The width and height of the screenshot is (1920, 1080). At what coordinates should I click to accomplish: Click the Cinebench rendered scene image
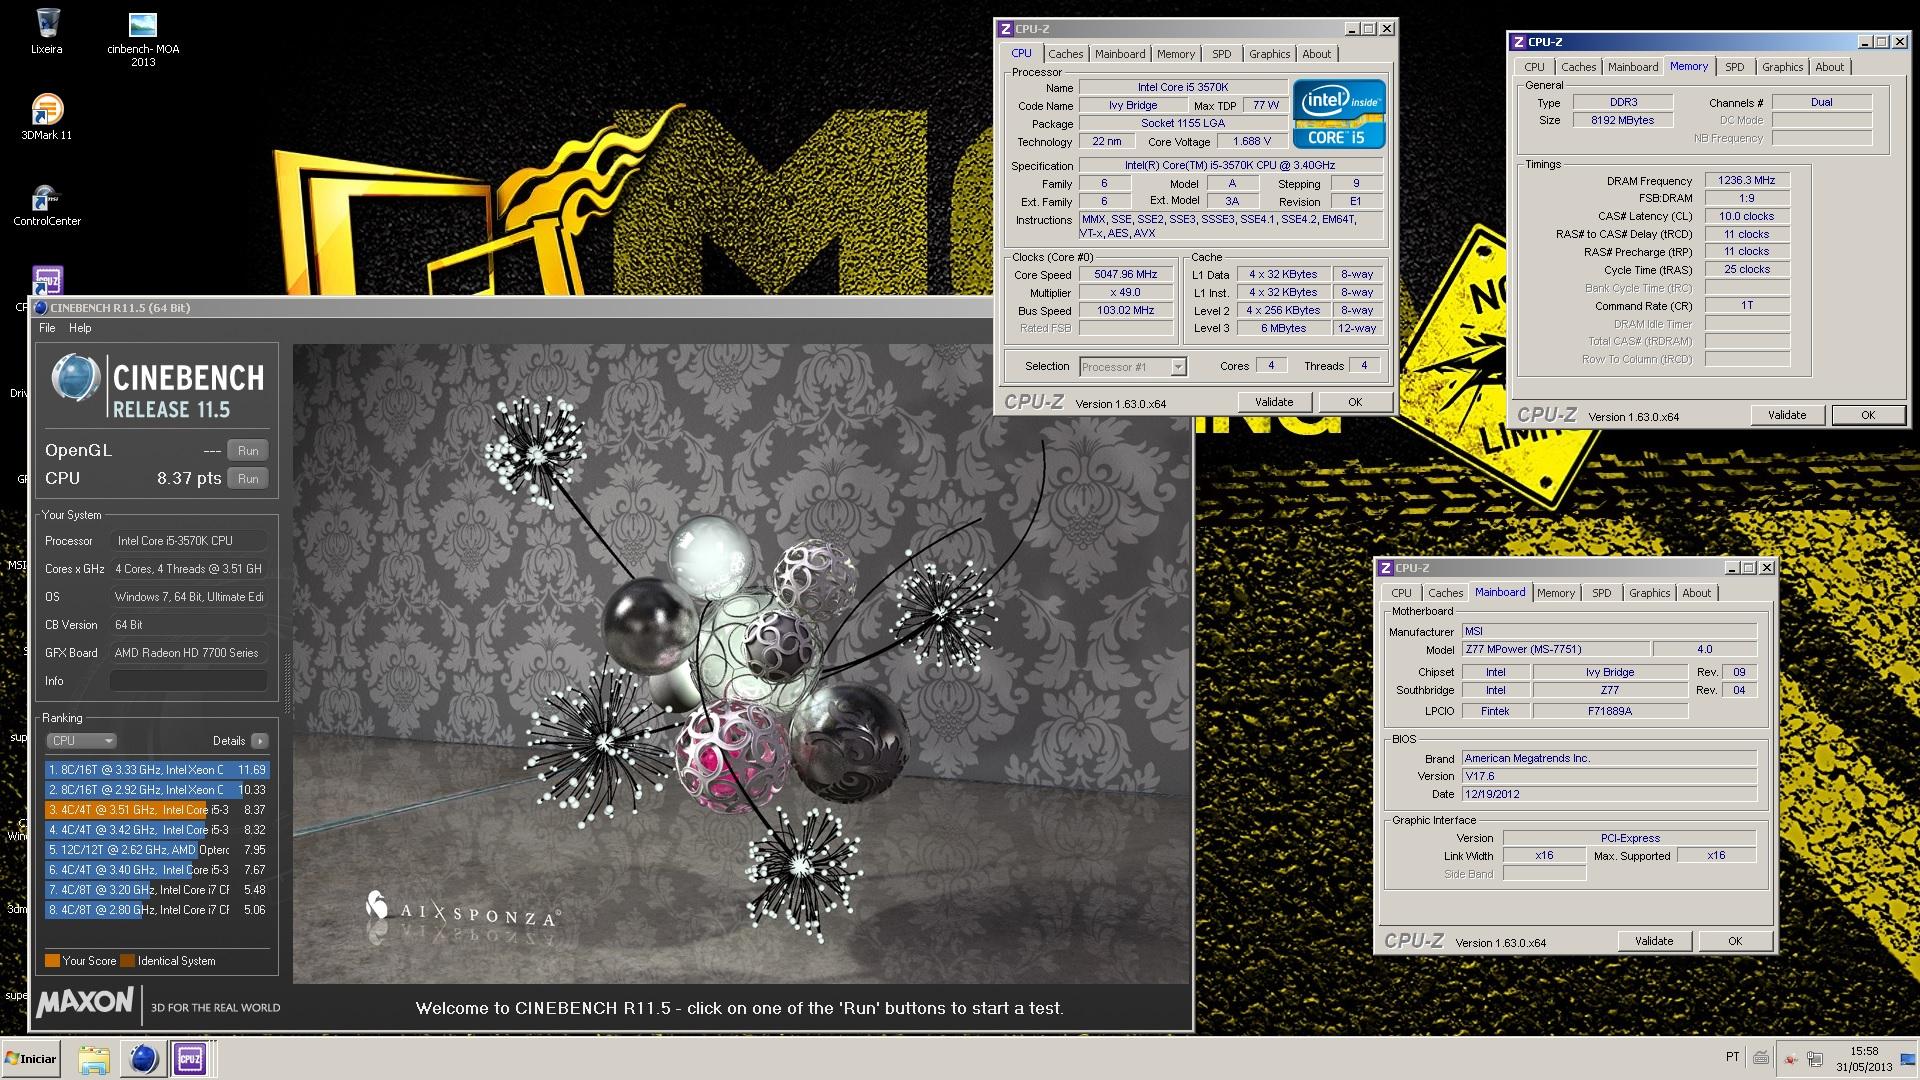[741, 664]
